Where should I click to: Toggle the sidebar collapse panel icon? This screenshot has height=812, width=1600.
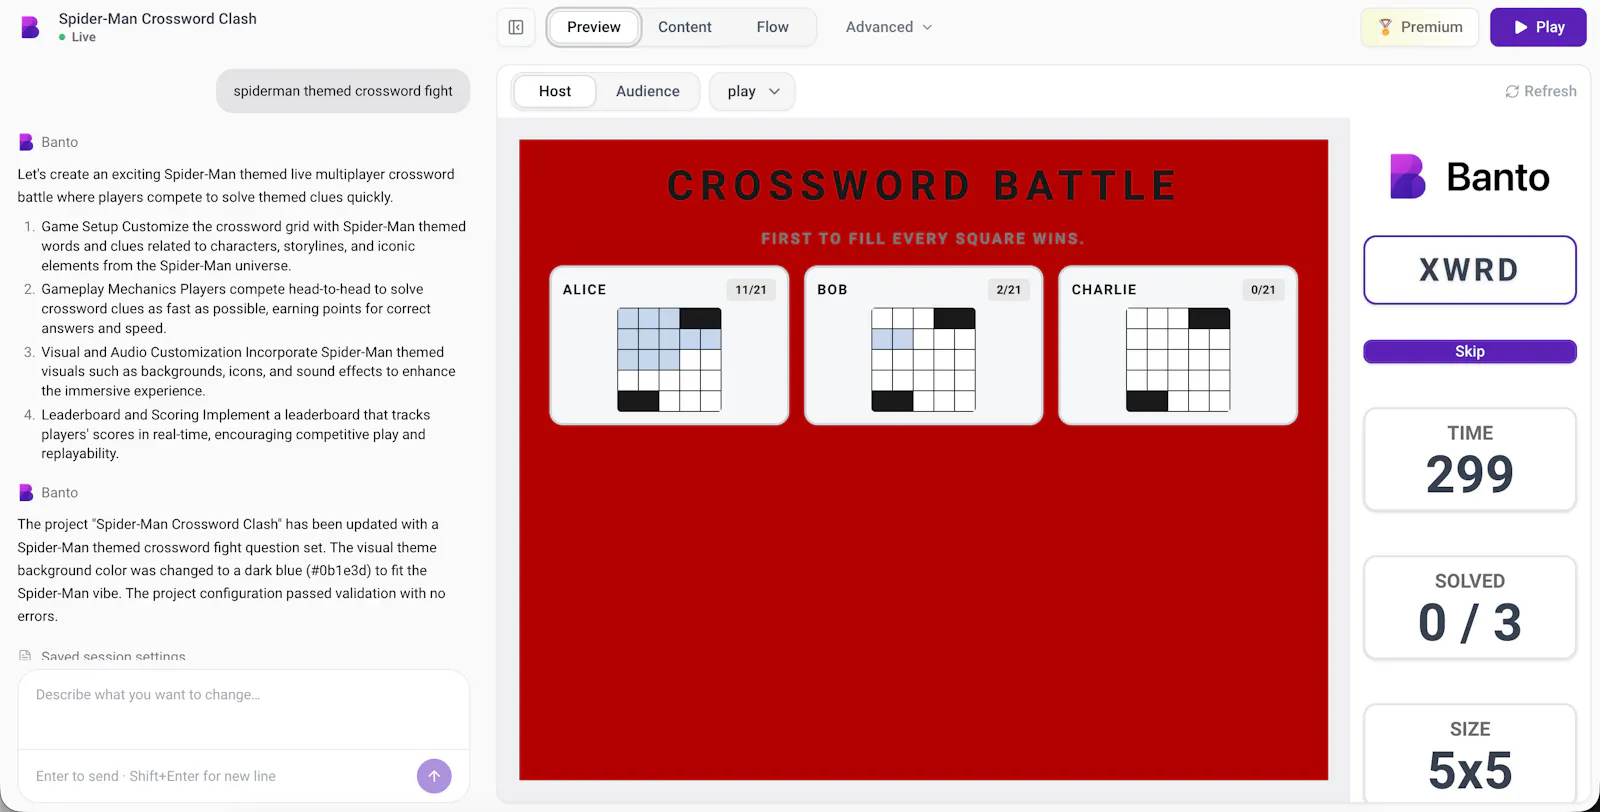point(516,27)
